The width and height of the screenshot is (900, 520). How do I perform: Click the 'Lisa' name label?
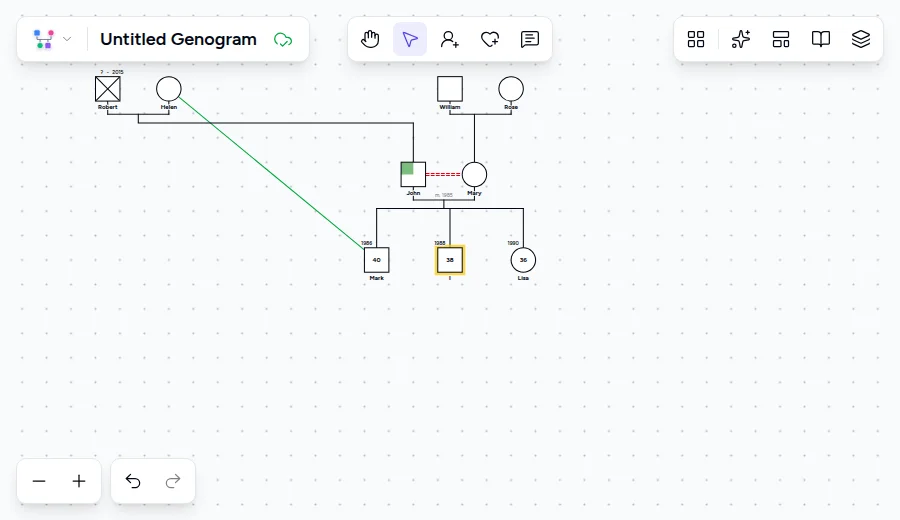tap(523, 278)
